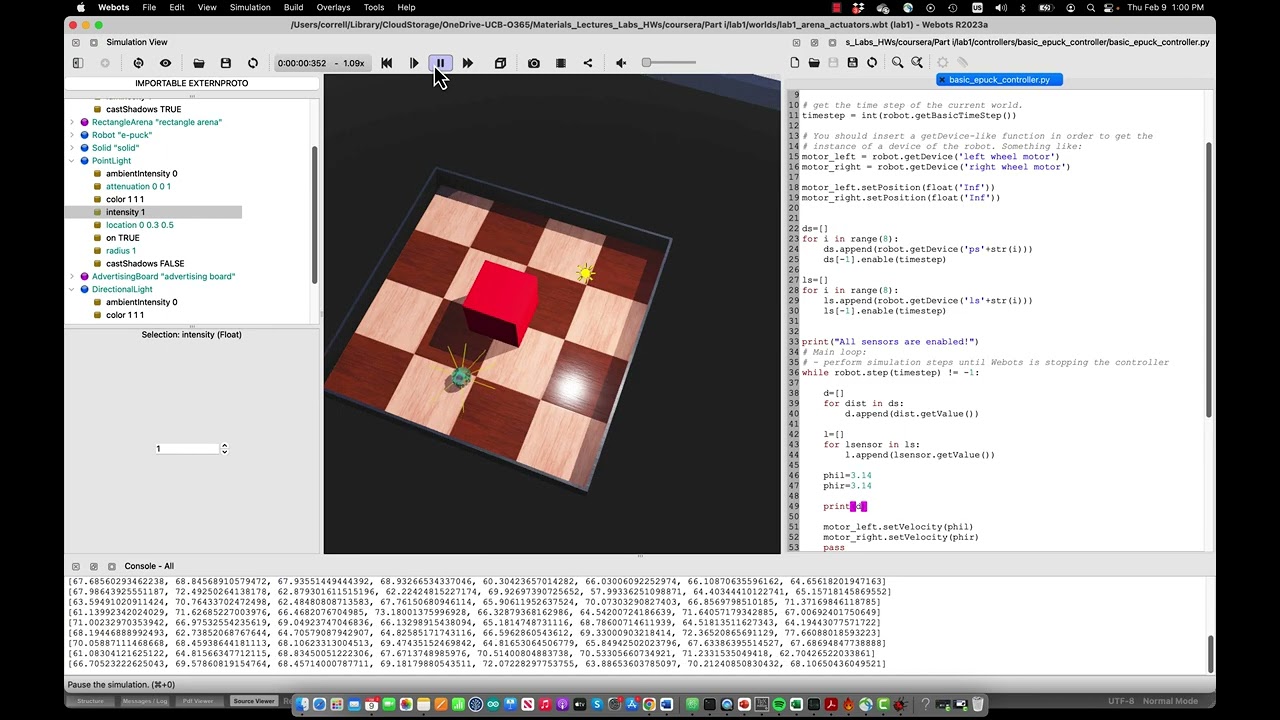This screenshot has width=1280, height=720.
Task: Open the Simulation menu
Action: point(250,7)
